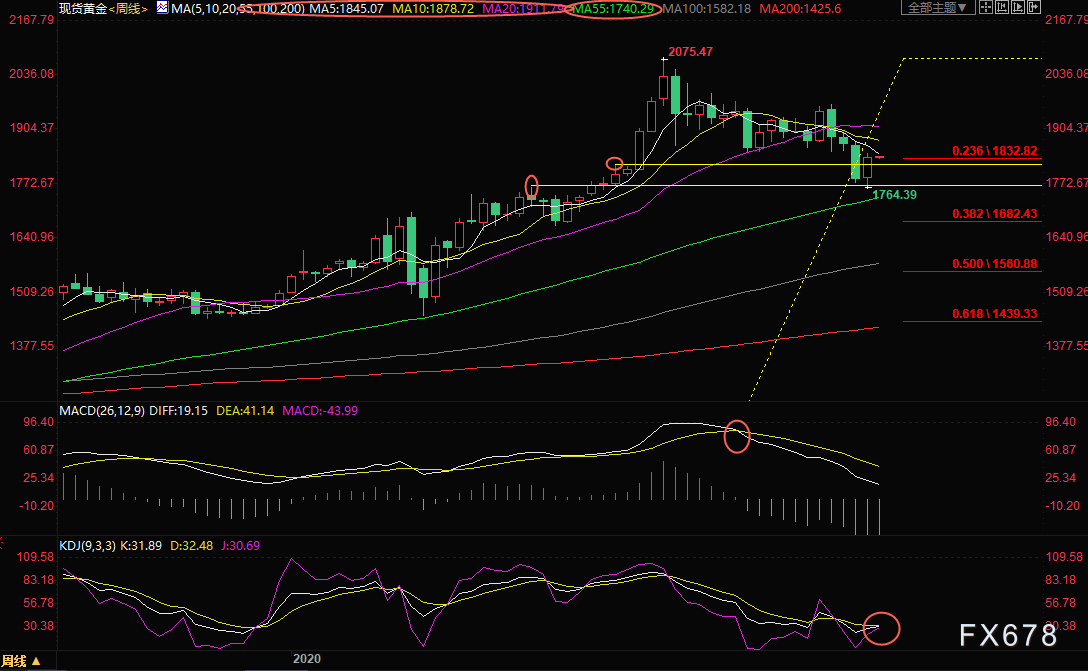Viewport: 1088px width, 671px height.
Task: Click the 2020 year marker on time axis
Action: [x=308, y=659]
